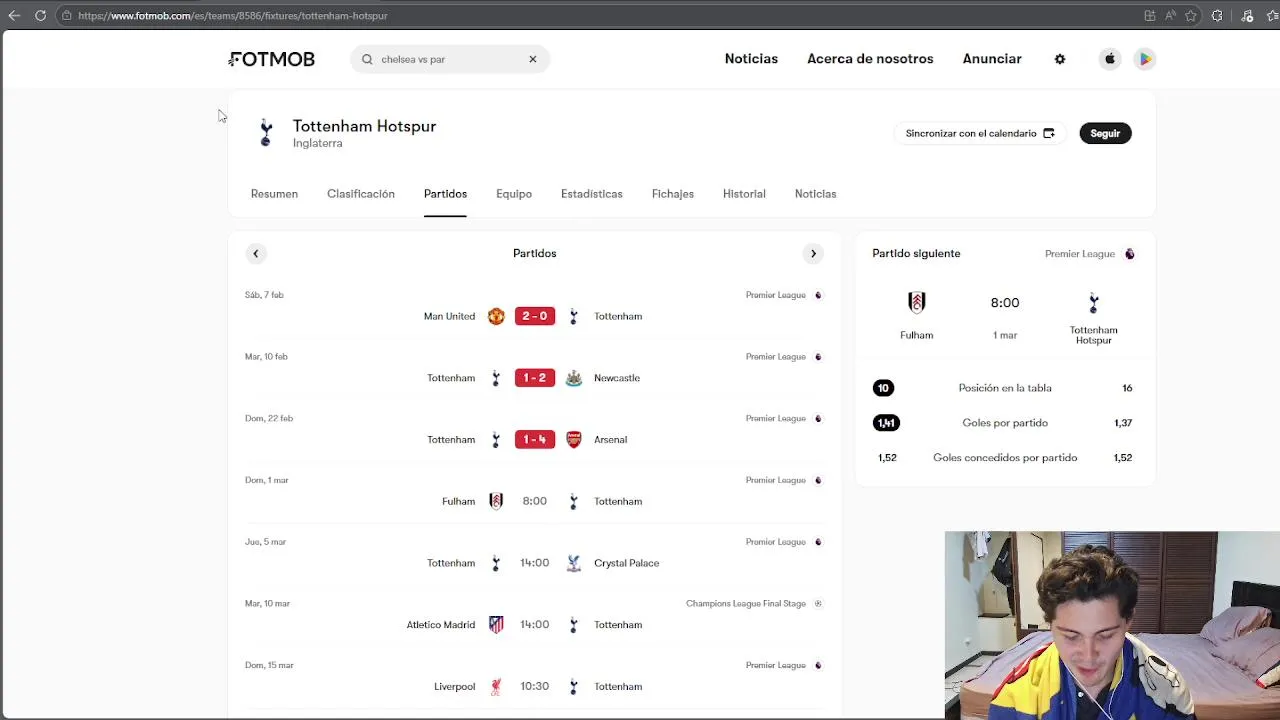Open the Estadísticas tab
The width and height of the screenshot is (1280, 720).
click(592, 194)
